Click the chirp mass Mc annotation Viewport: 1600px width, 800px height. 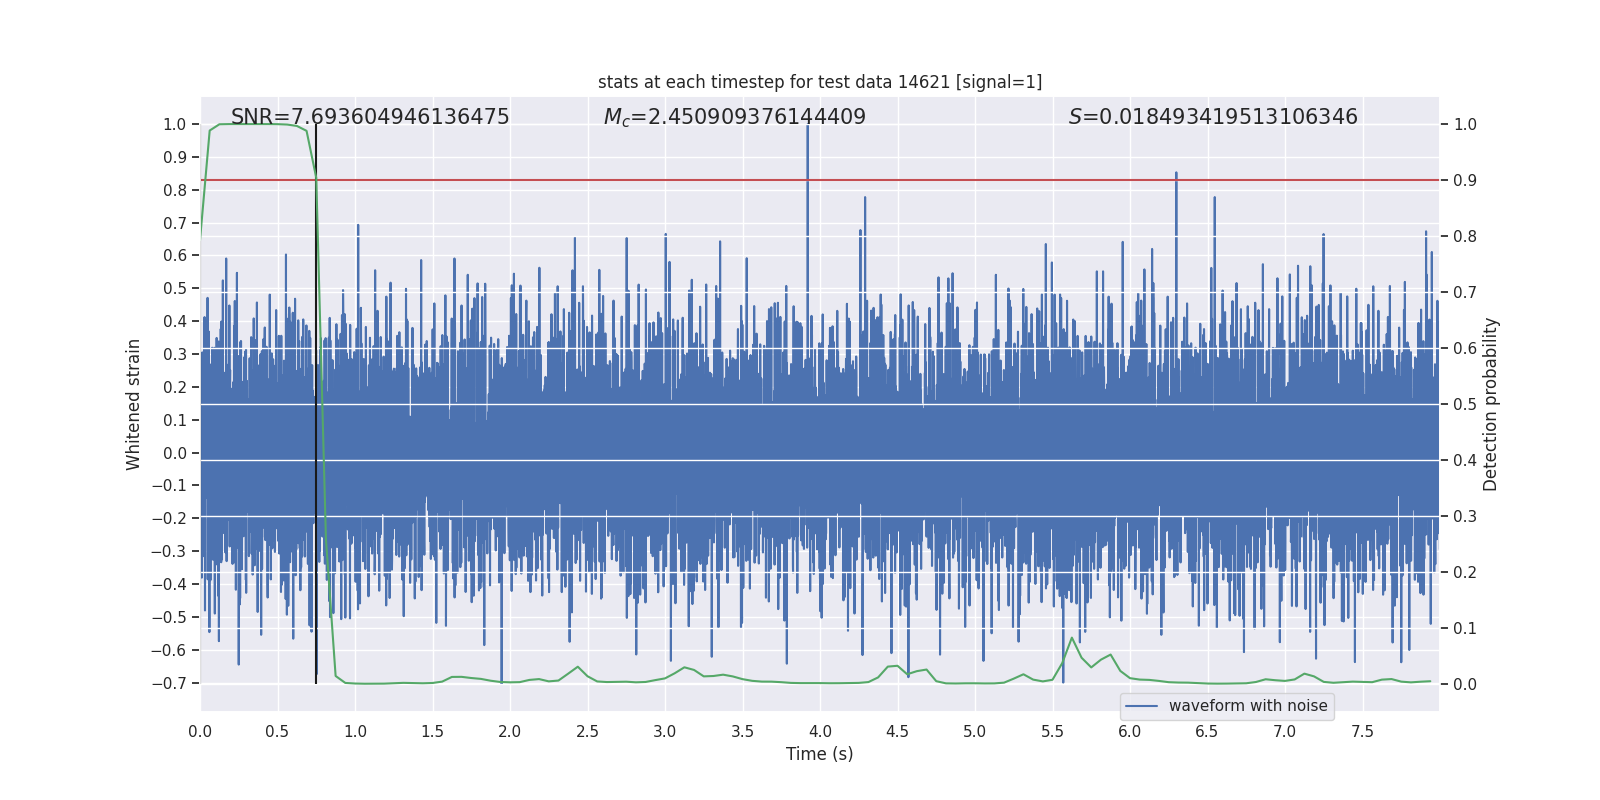coord(734,117)
